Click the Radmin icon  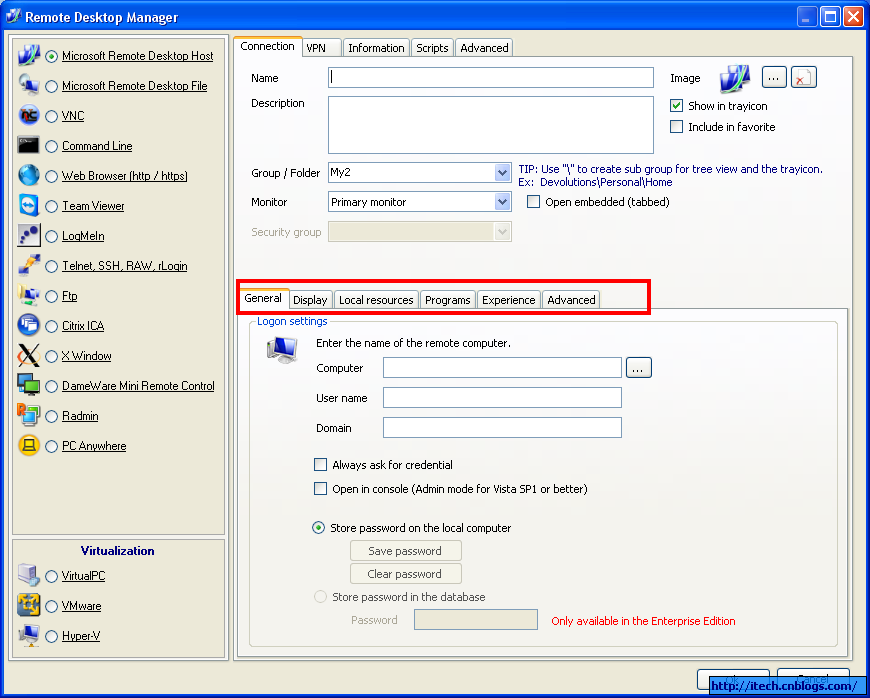[29, 415]
